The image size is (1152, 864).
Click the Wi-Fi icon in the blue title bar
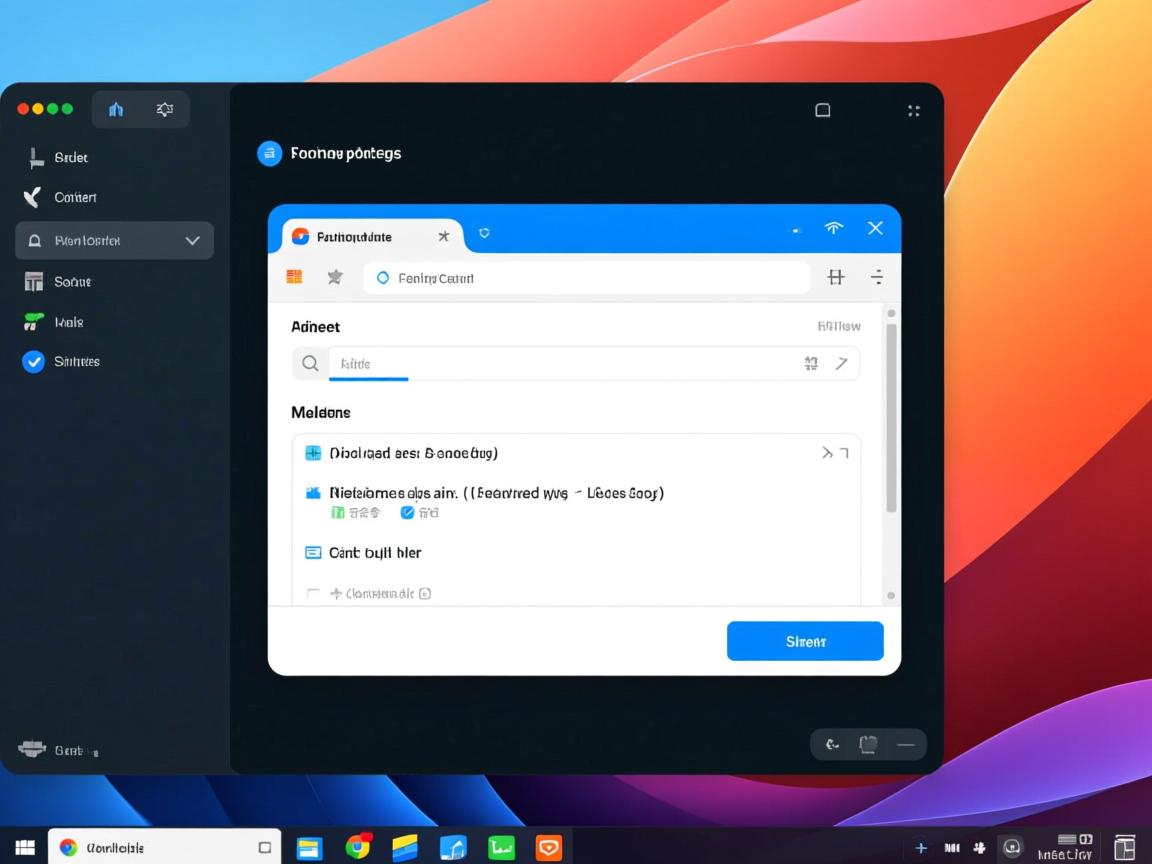click(x=833, y=228)
